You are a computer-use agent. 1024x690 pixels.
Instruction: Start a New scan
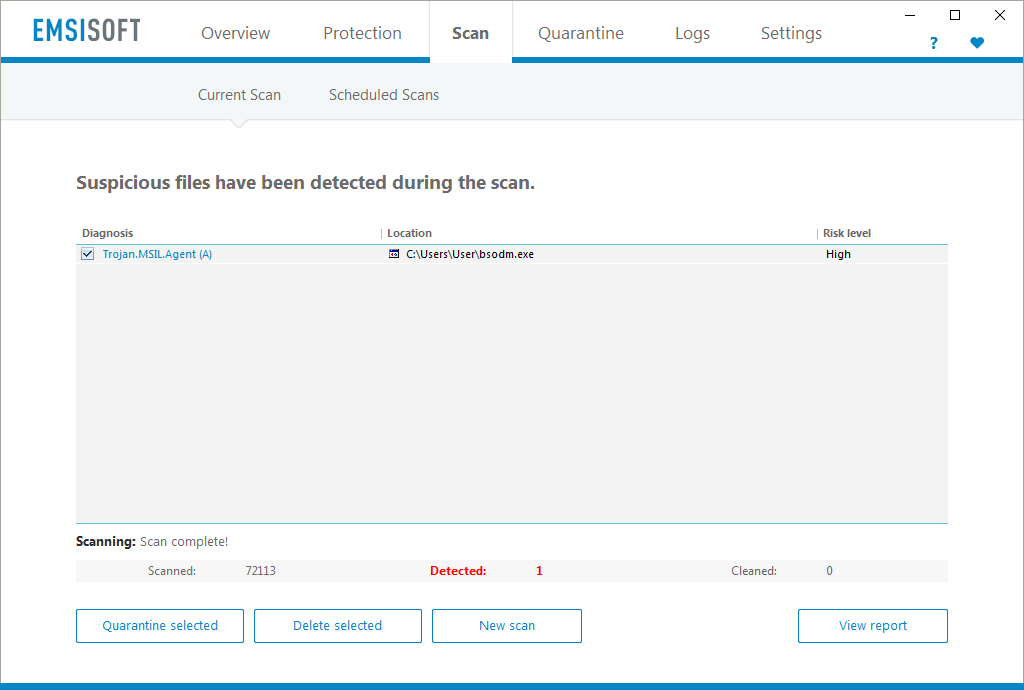click(x=506, y=626)
